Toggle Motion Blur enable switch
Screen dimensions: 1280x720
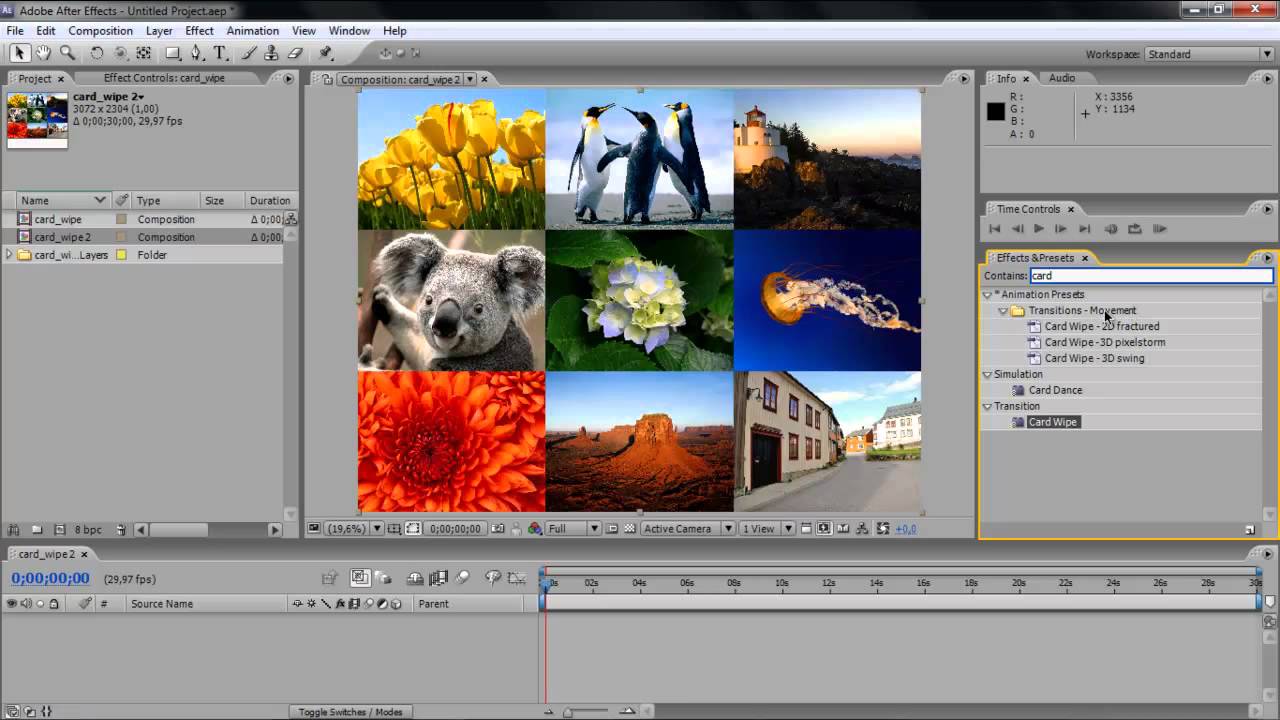tap(462, 578)
